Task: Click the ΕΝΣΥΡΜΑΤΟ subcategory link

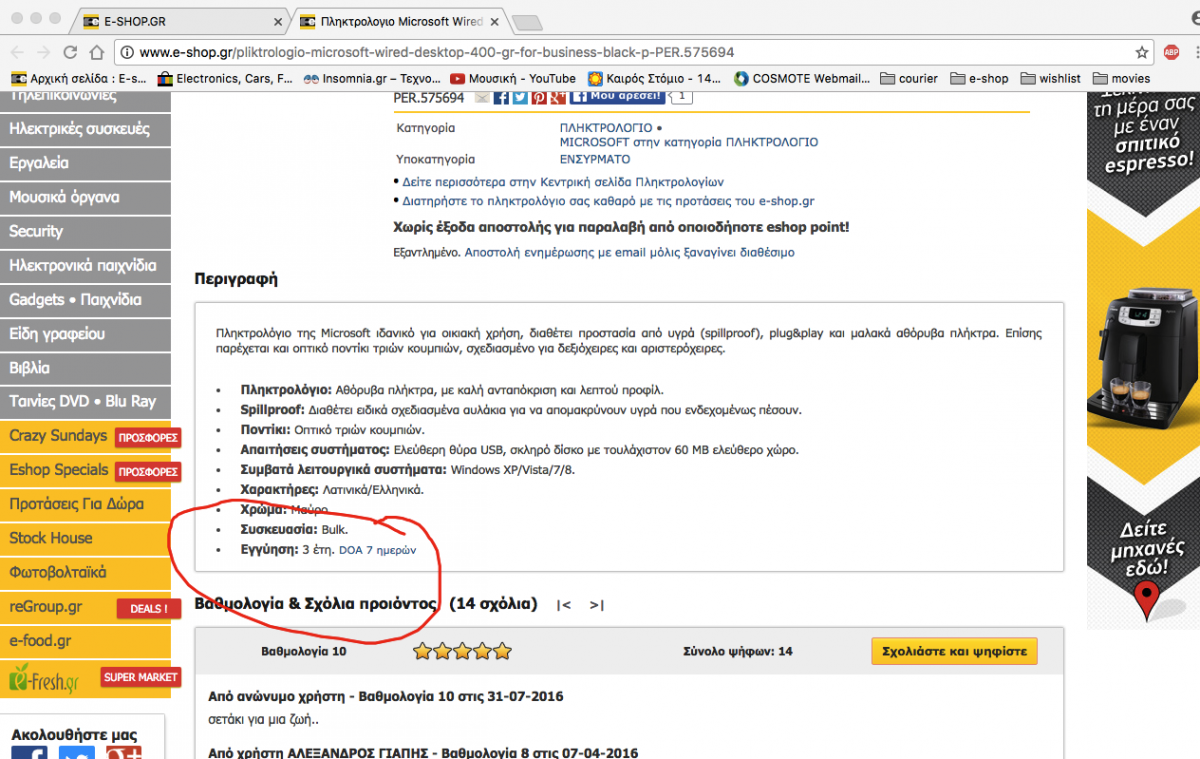Action: tap(595, 159)
